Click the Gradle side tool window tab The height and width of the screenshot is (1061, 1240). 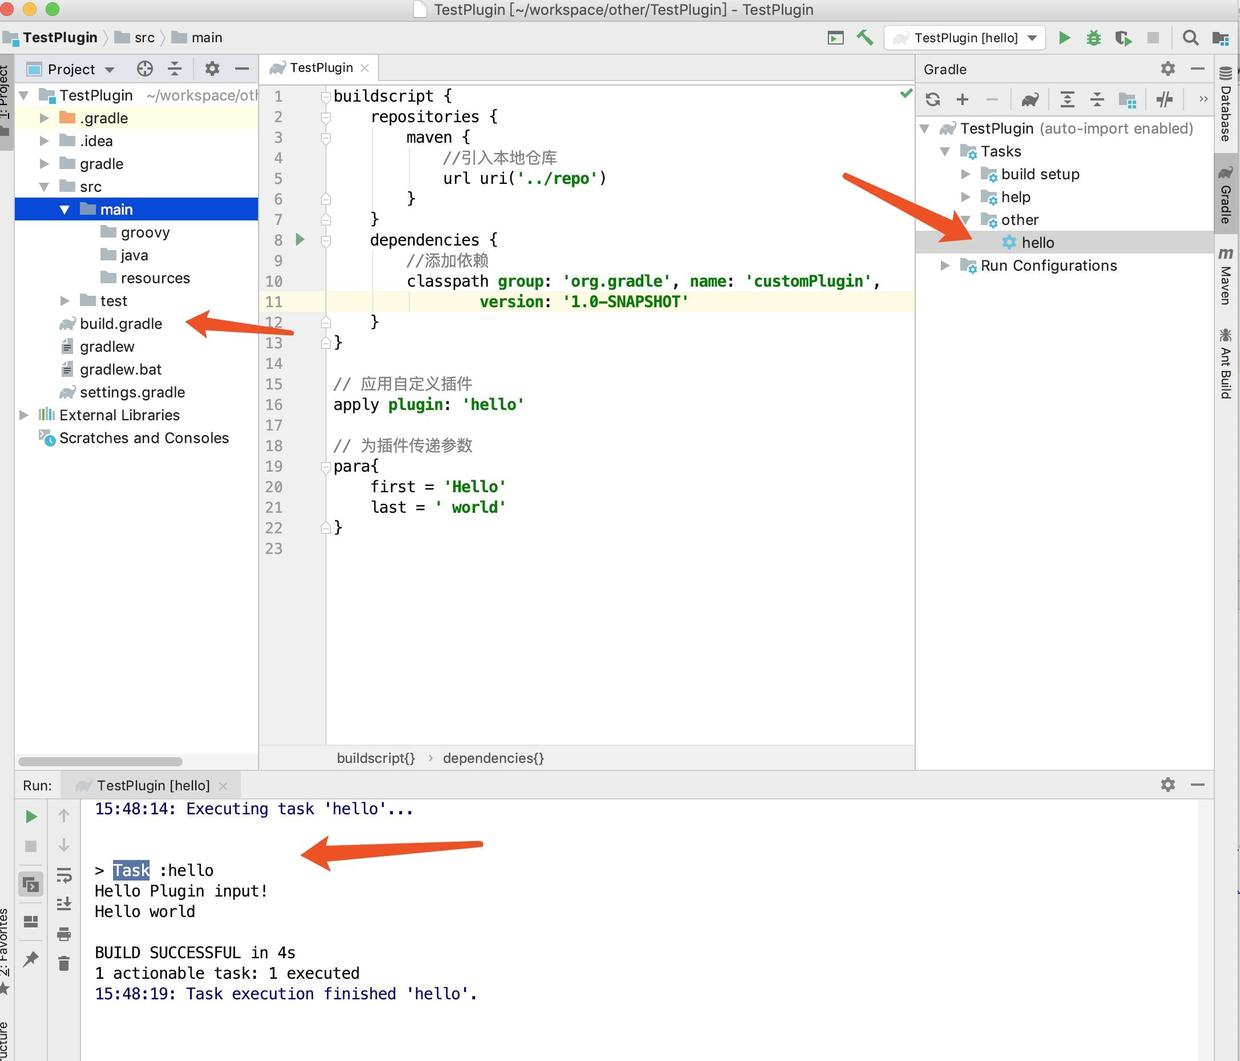pos(1226,195)
